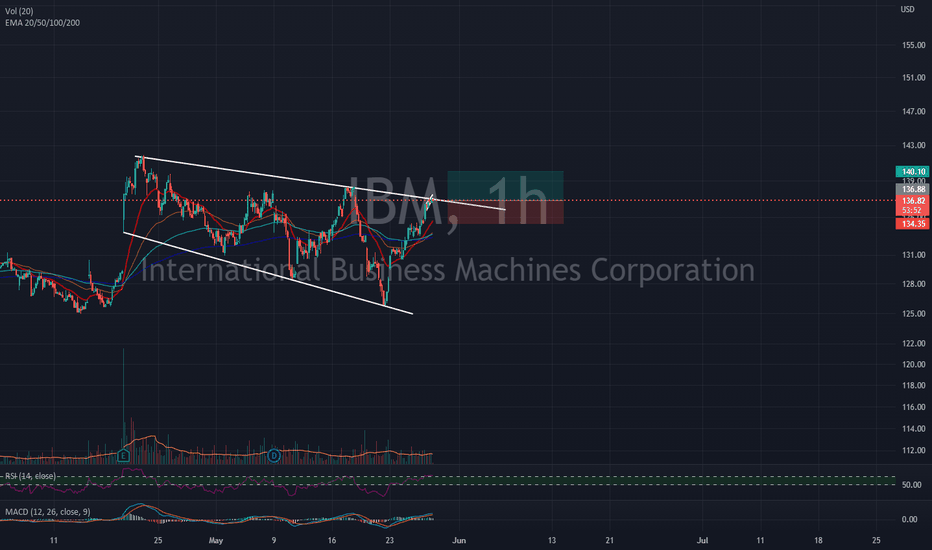This screenshot has width=932, height=550.
Task: Click the 53:52 bar countdown timer
Action: 912,210
